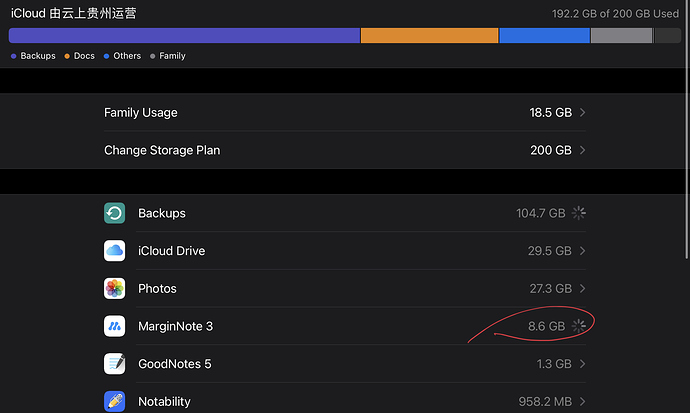Open Photos row chevron
This screenshot has width=690, height=413.
click(x=582, y=289)
